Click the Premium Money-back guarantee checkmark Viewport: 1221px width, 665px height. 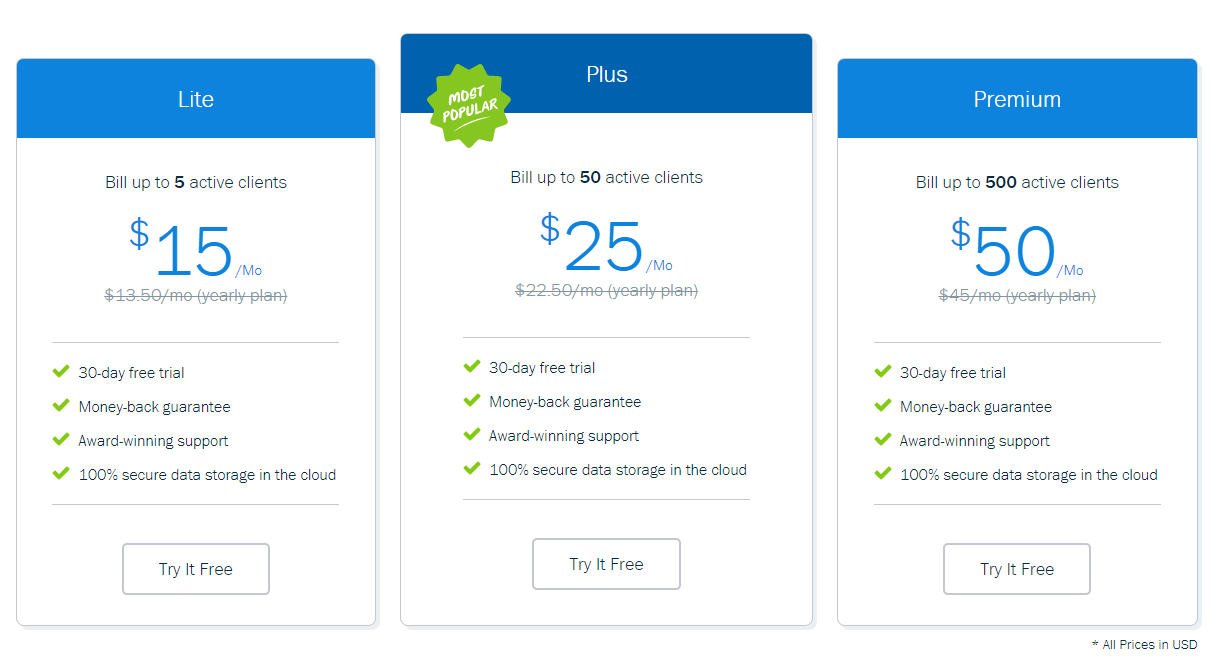click(882, 406)
